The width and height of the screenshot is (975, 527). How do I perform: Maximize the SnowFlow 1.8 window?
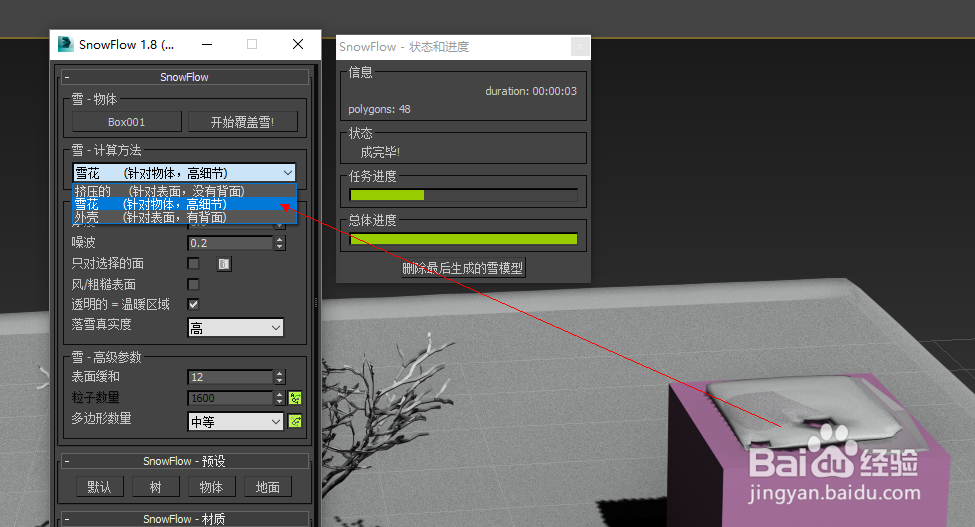[252, 44]
